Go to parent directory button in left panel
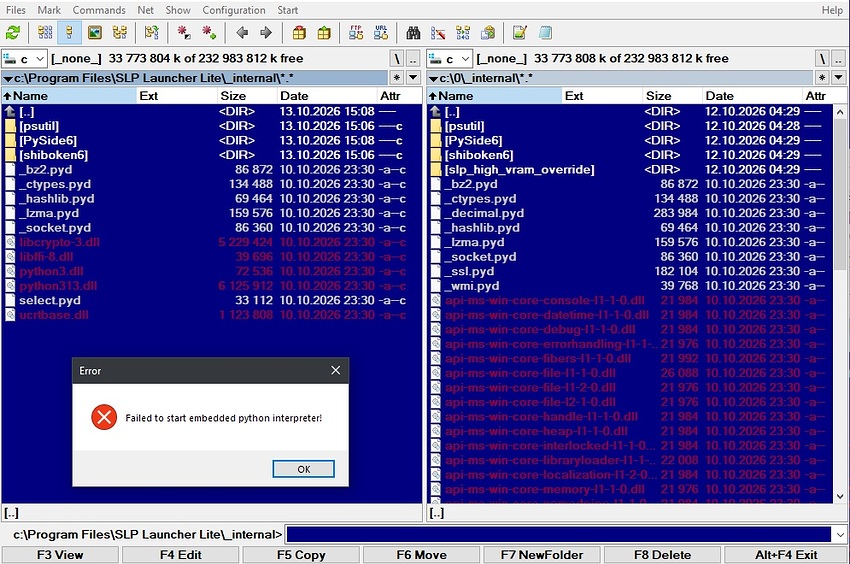 (x=413, y=59)
